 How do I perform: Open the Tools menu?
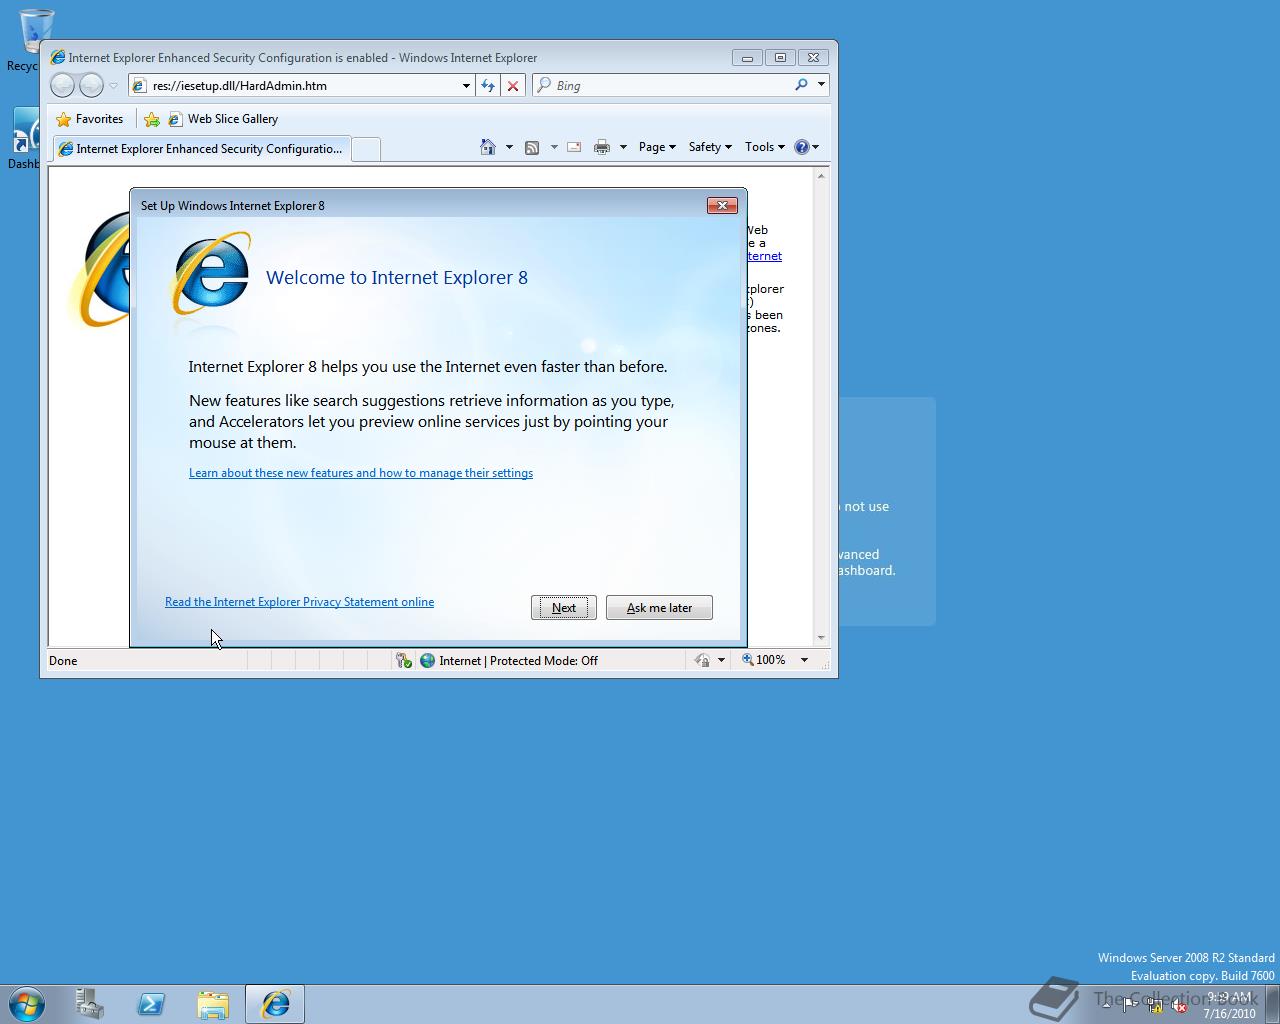pos(765,147)
